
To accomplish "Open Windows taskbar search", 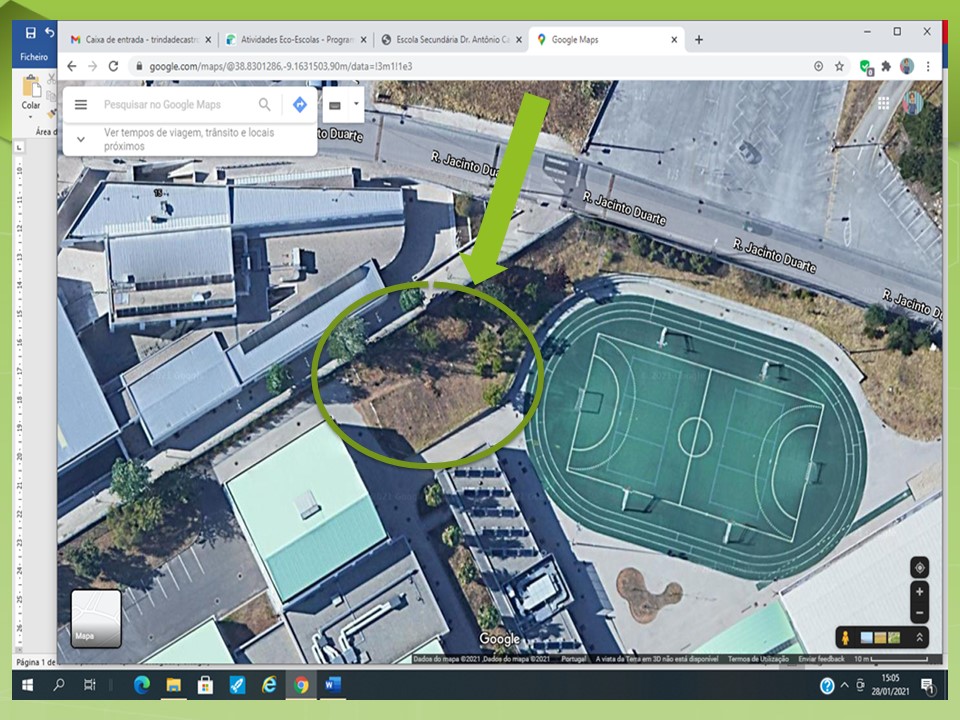I will coord(59,685).
